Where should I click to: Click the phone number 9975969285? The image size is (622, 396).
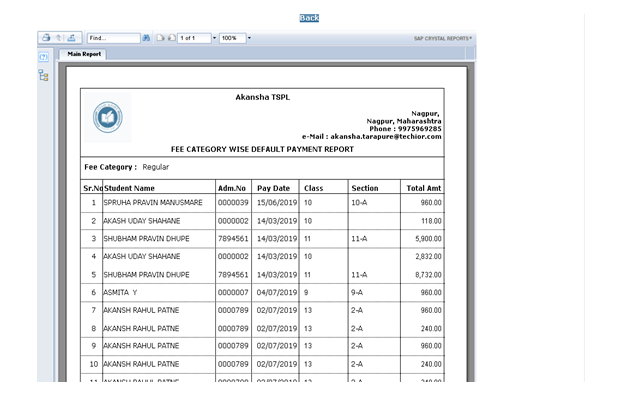coord(419,129)
